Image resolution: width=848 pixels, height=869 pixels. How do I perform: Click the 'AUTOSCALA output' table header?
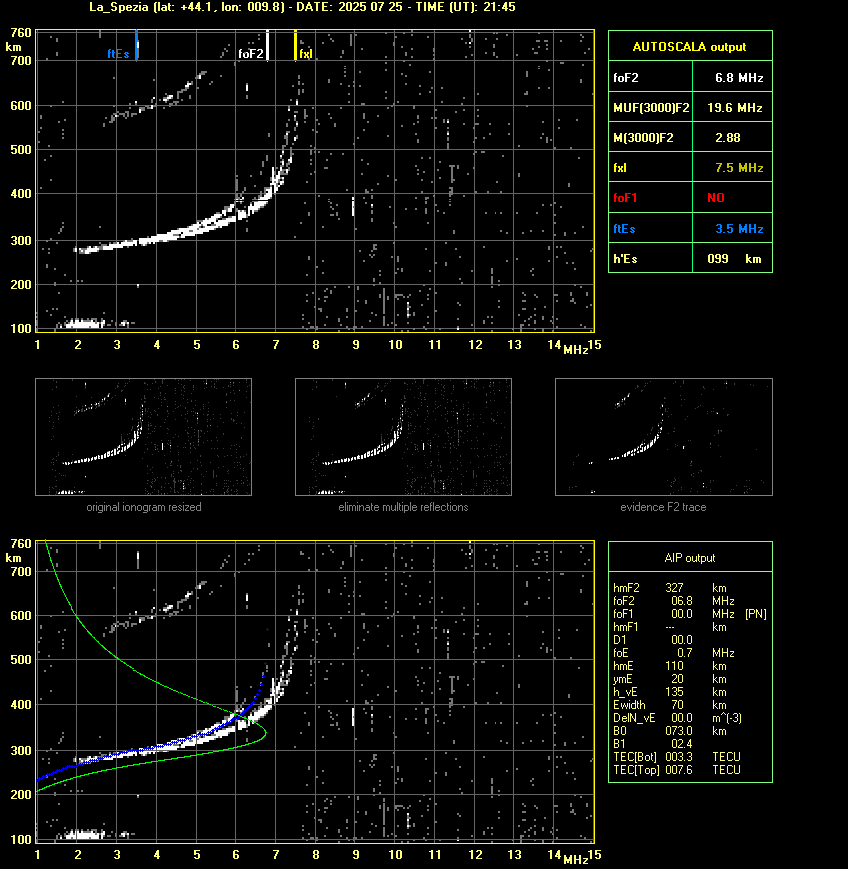click(690, 47)
